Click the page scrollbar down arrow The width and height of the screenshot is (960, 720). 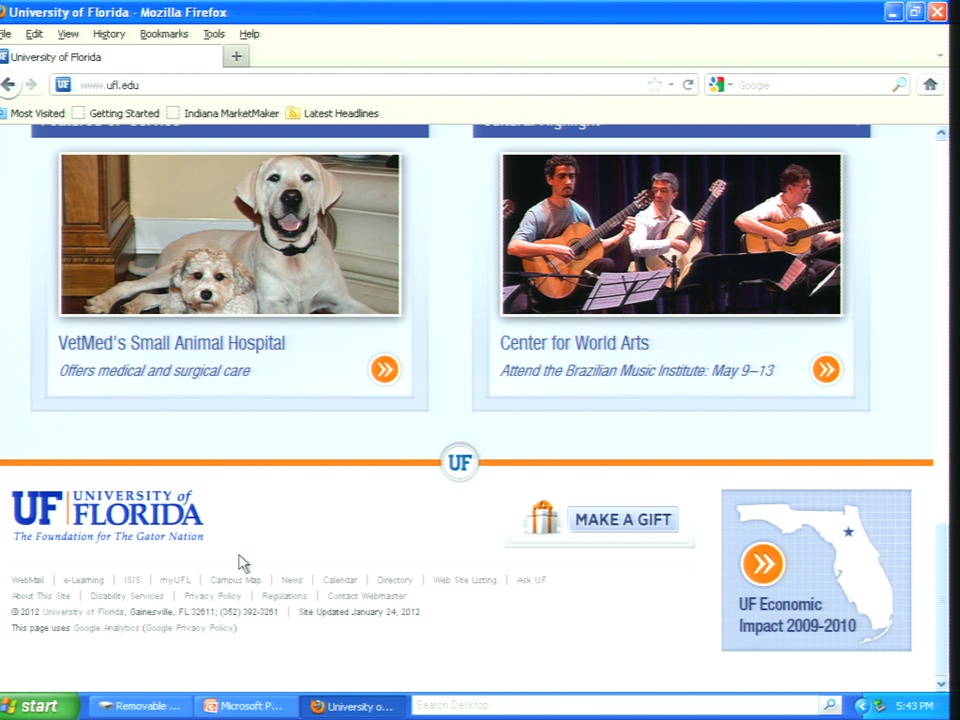tap(941, 684)
